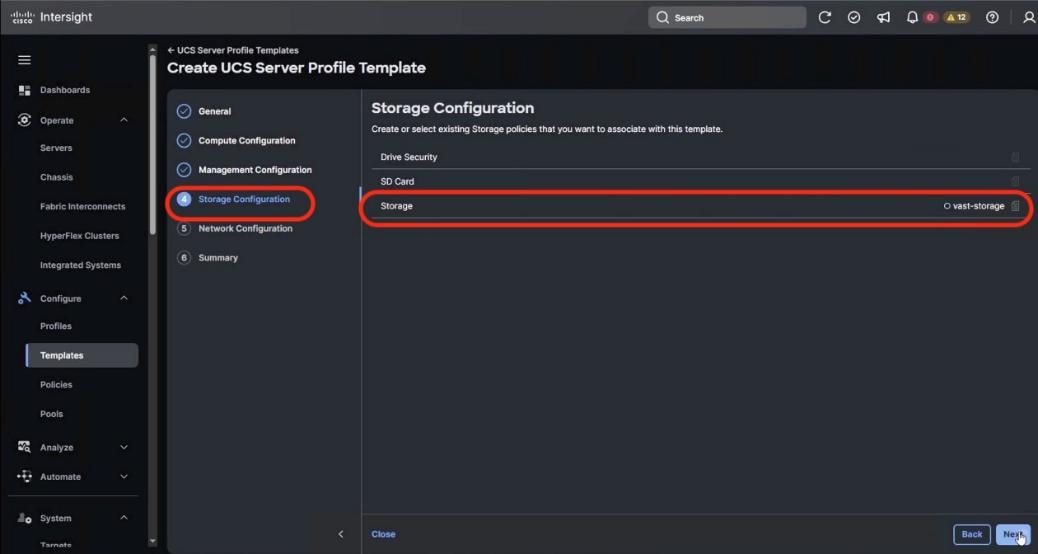Image resolution: width=1038 pixels, height=554 pixels.
Task: Go to Summary step
Action: (218, 257)
